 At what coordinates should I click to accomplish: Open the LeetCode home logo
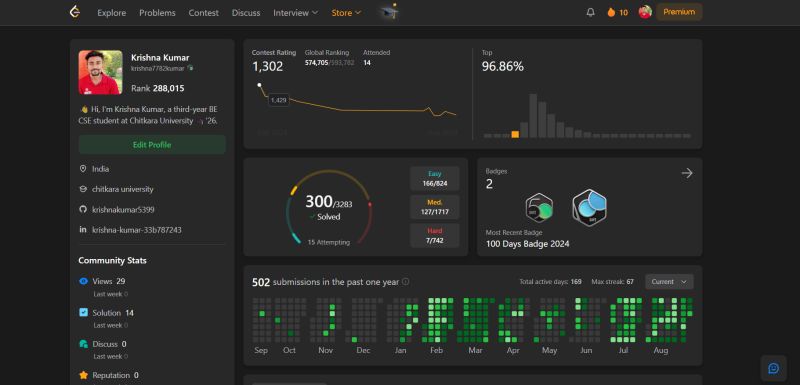75,12
